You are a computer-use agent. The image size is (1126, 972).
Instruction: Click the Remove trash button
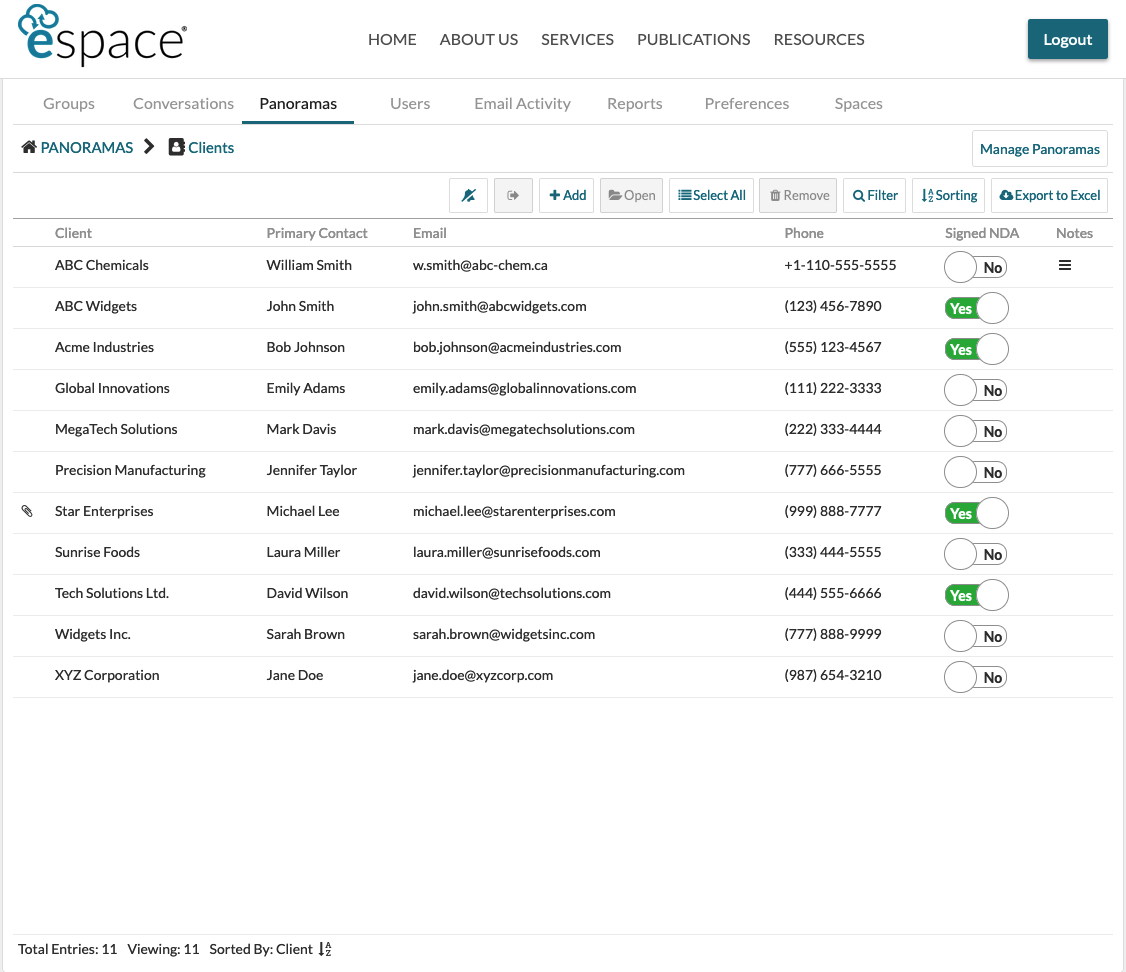click(798, 195)
